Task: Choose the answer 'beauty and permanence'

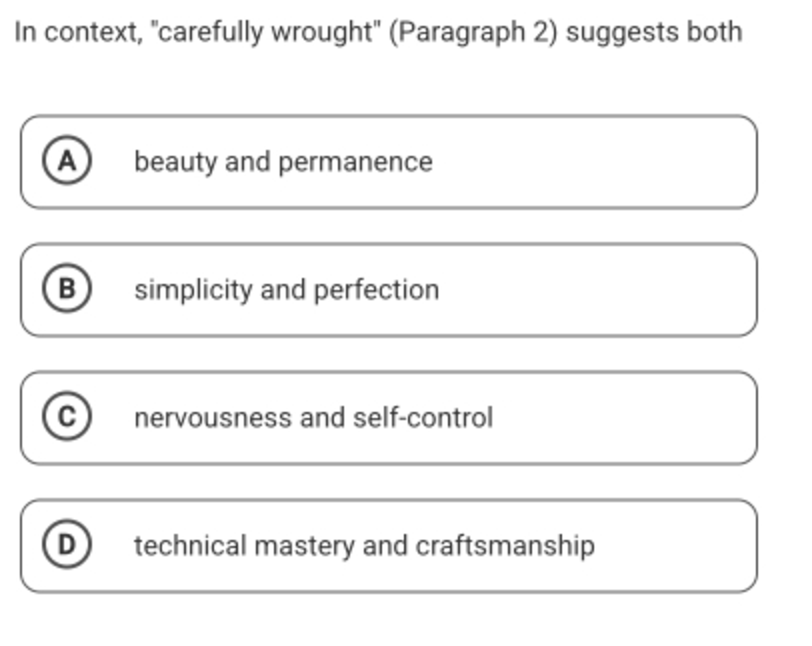Action: pos(283,162)
